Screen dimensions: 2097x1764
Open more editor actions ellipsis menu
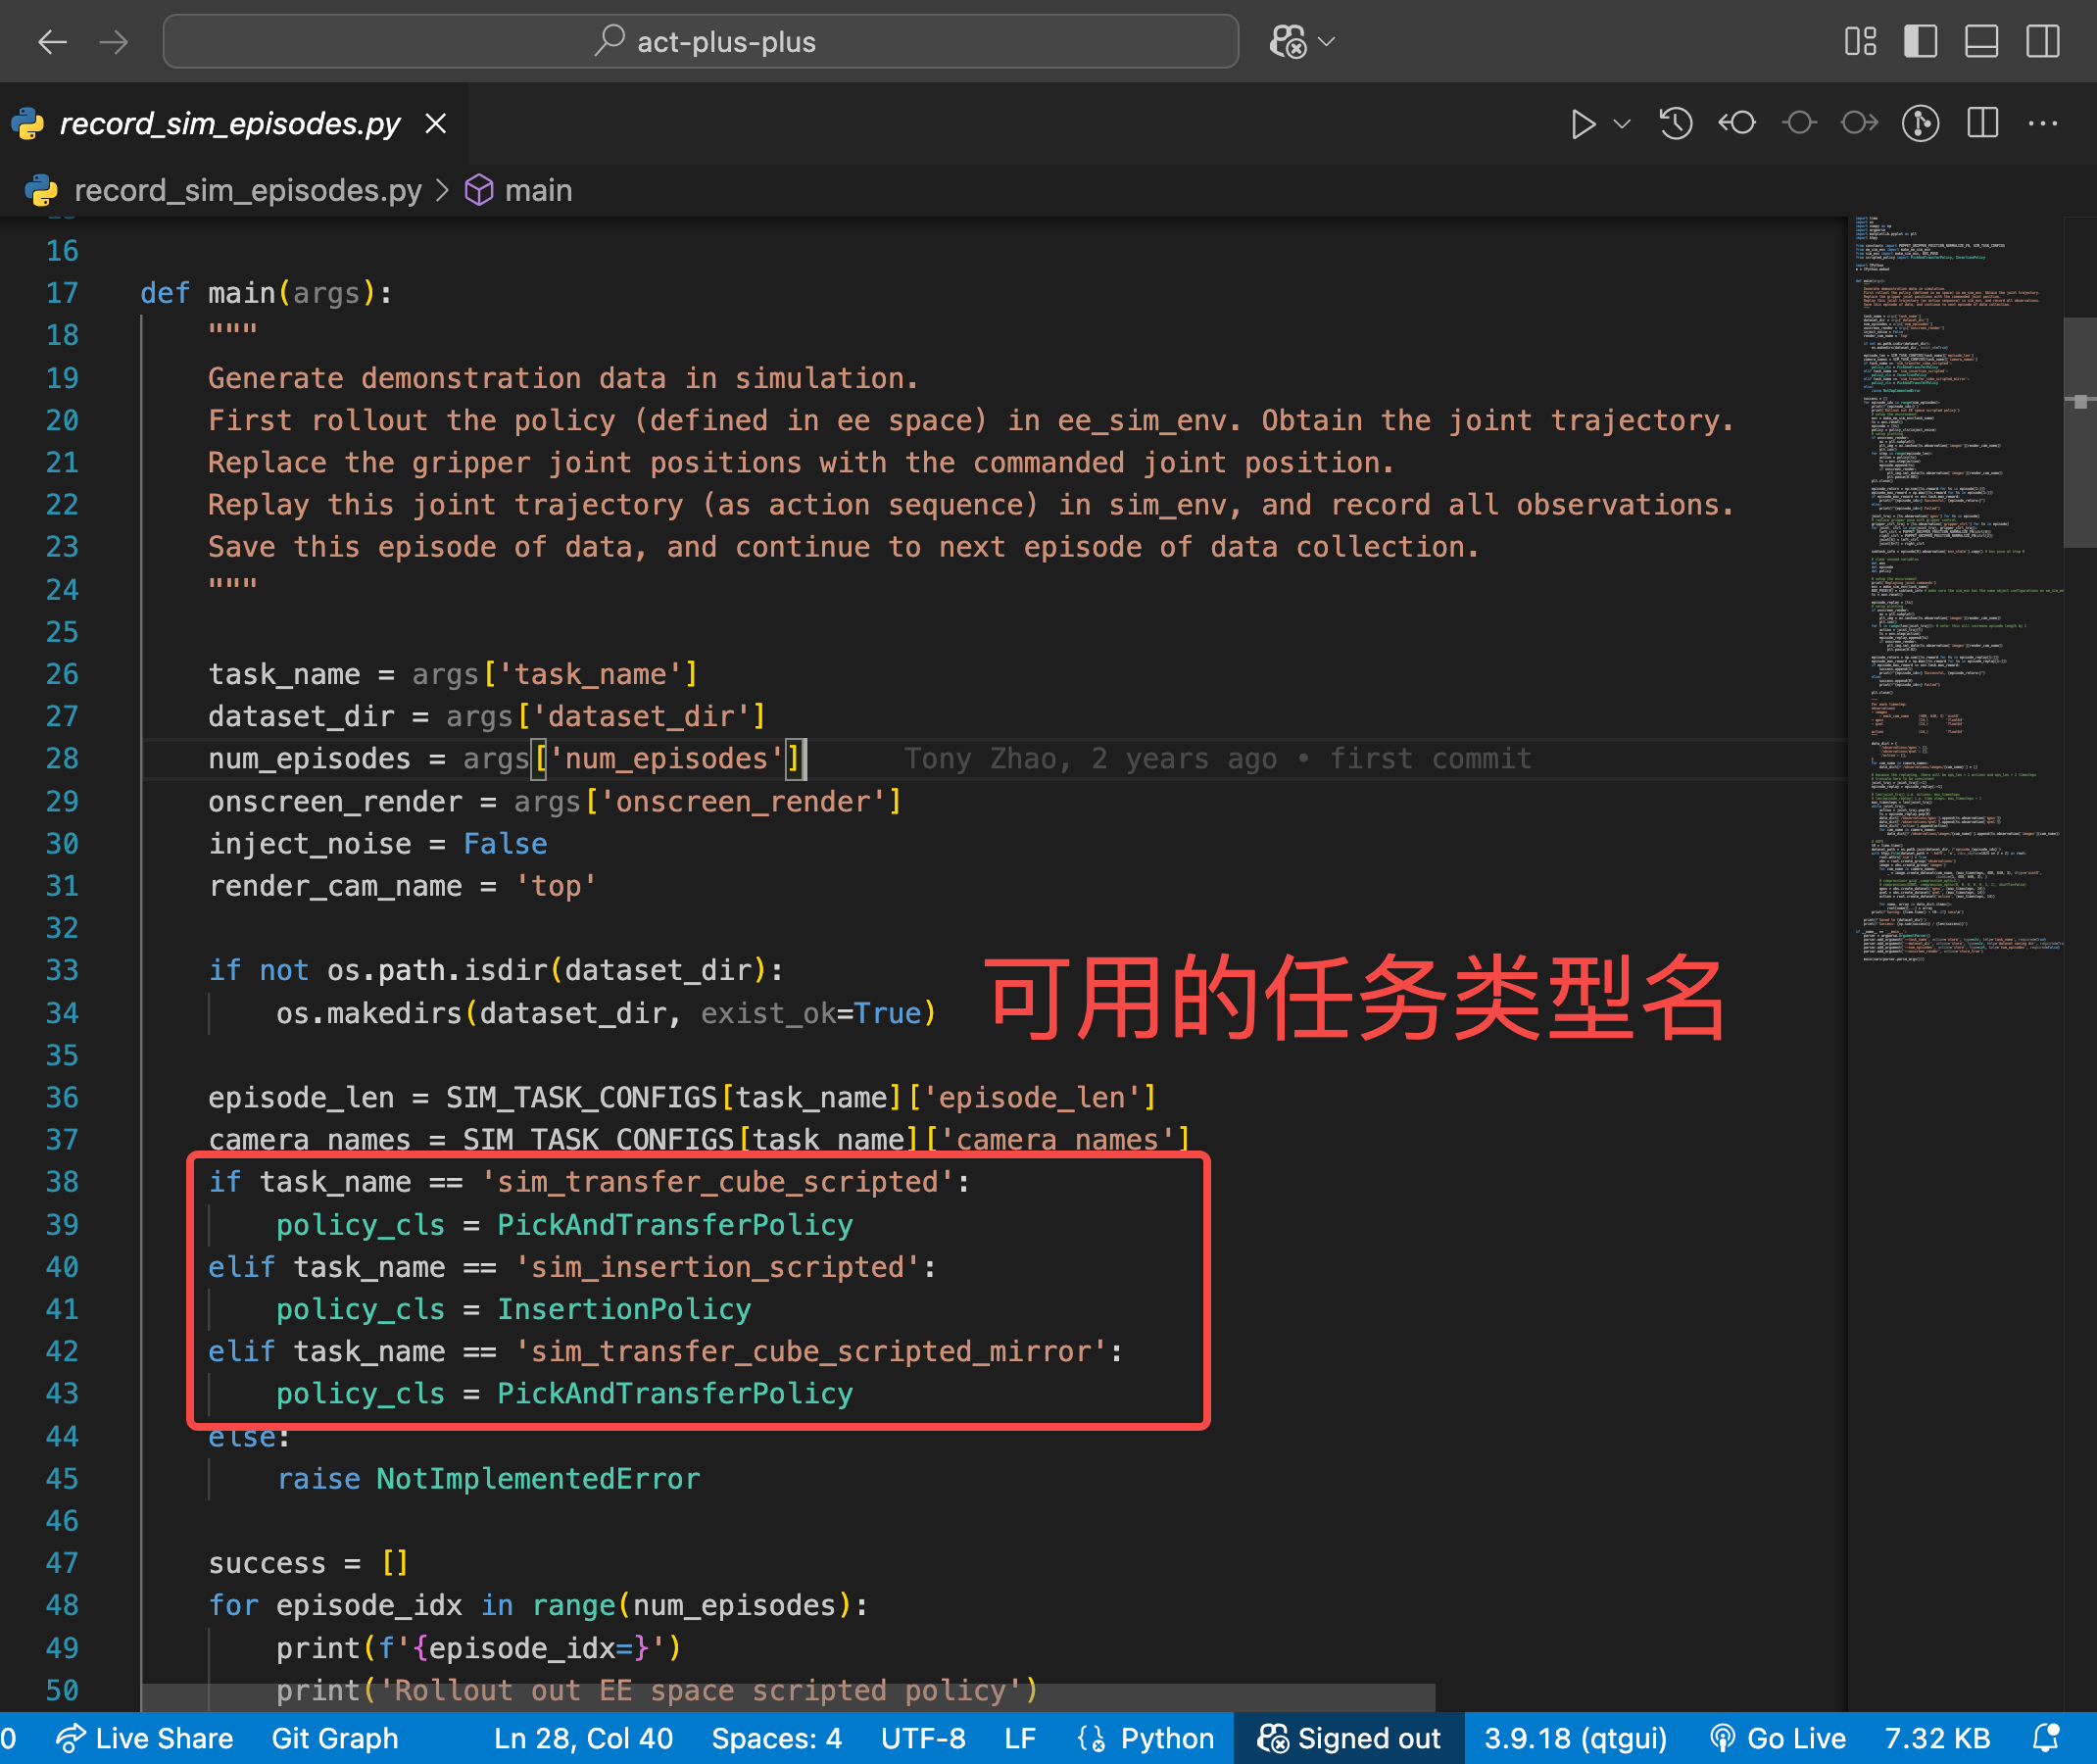(x=2043, y=124)
